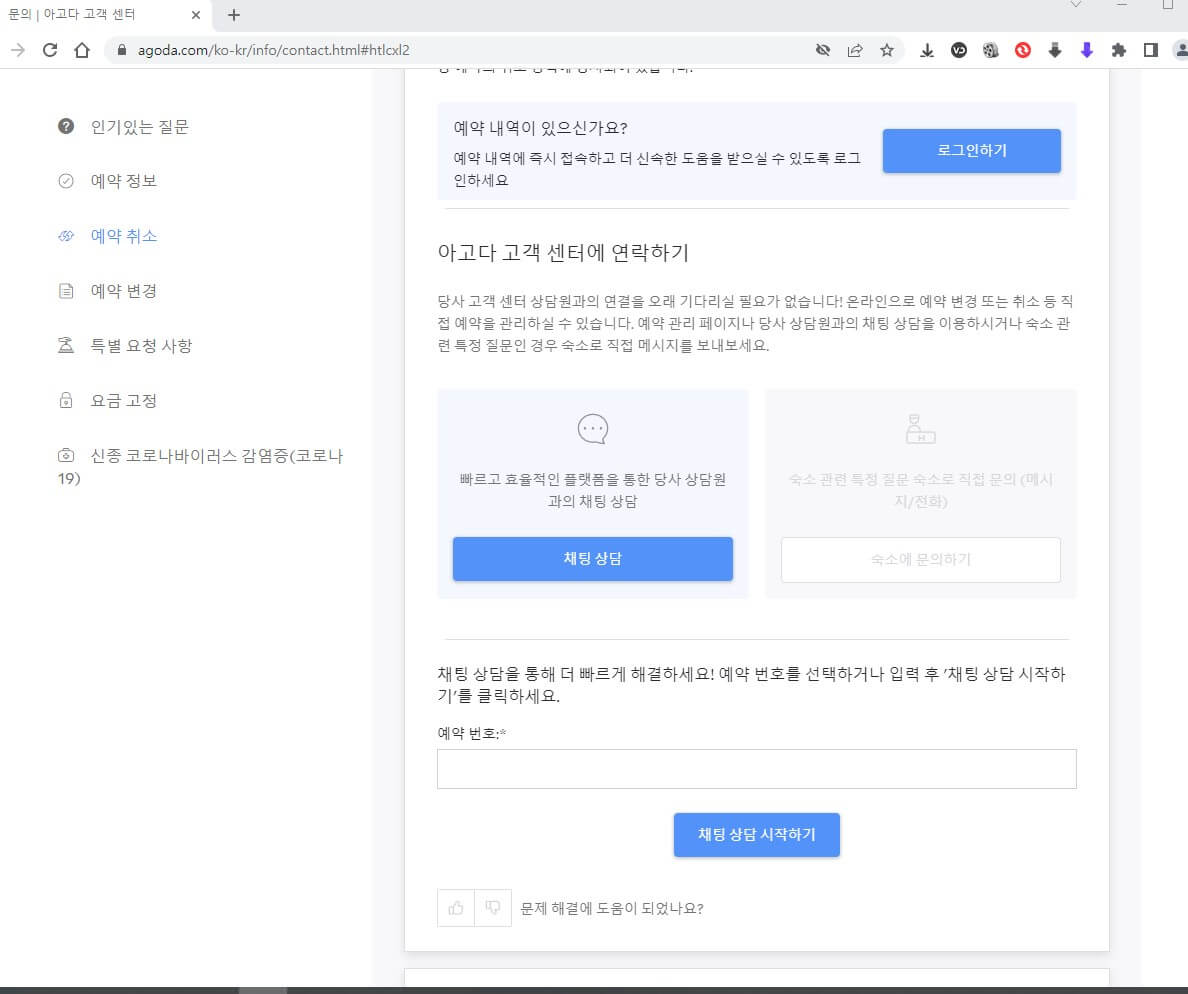Click the 로그인하기 button
The width and height of the screenshot is (1188, 994).
tap(971, 151)
